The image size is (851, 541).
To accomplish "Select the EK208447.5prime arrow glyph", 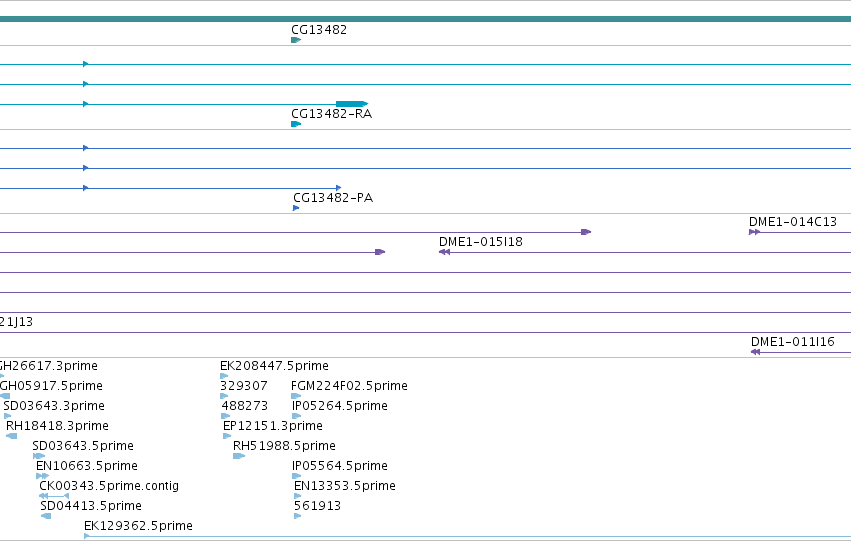I will (x=224, y=376).
